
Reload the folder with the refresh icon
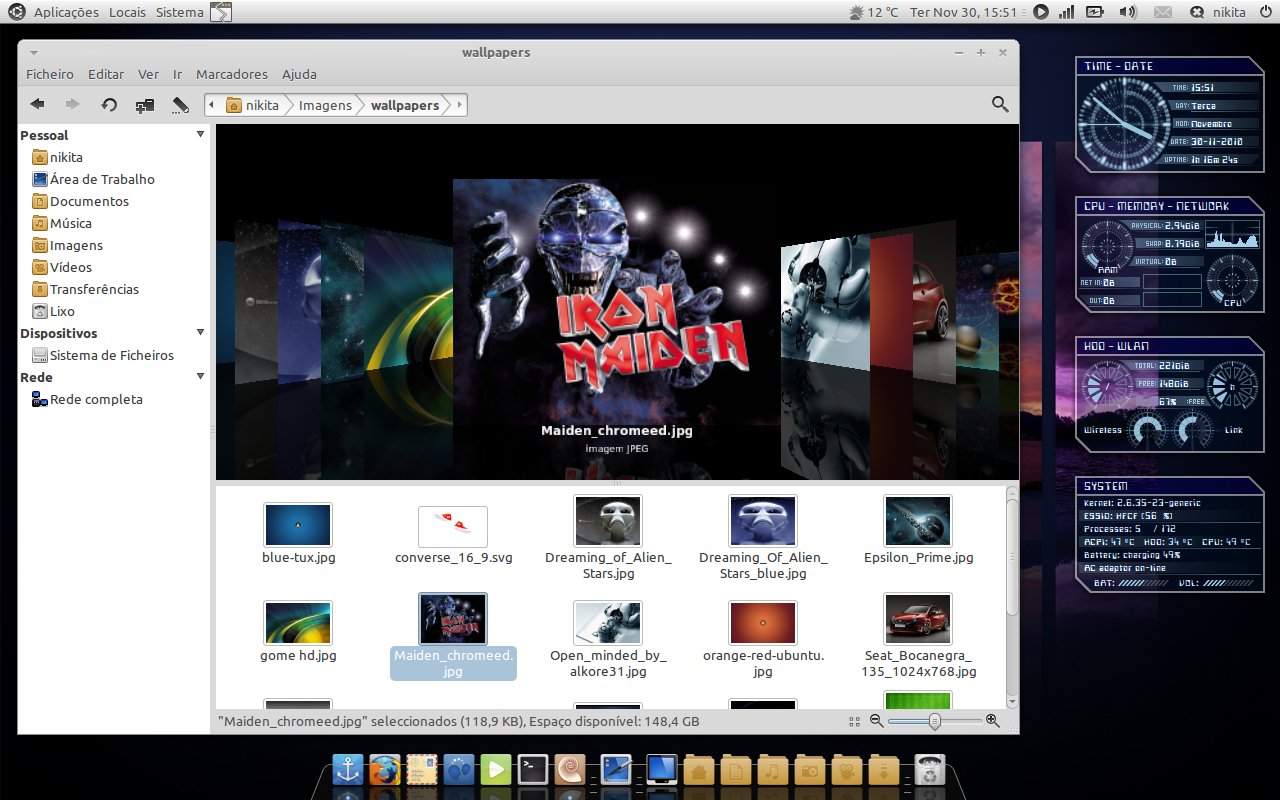pyautogui.click(x=109, y=104)
